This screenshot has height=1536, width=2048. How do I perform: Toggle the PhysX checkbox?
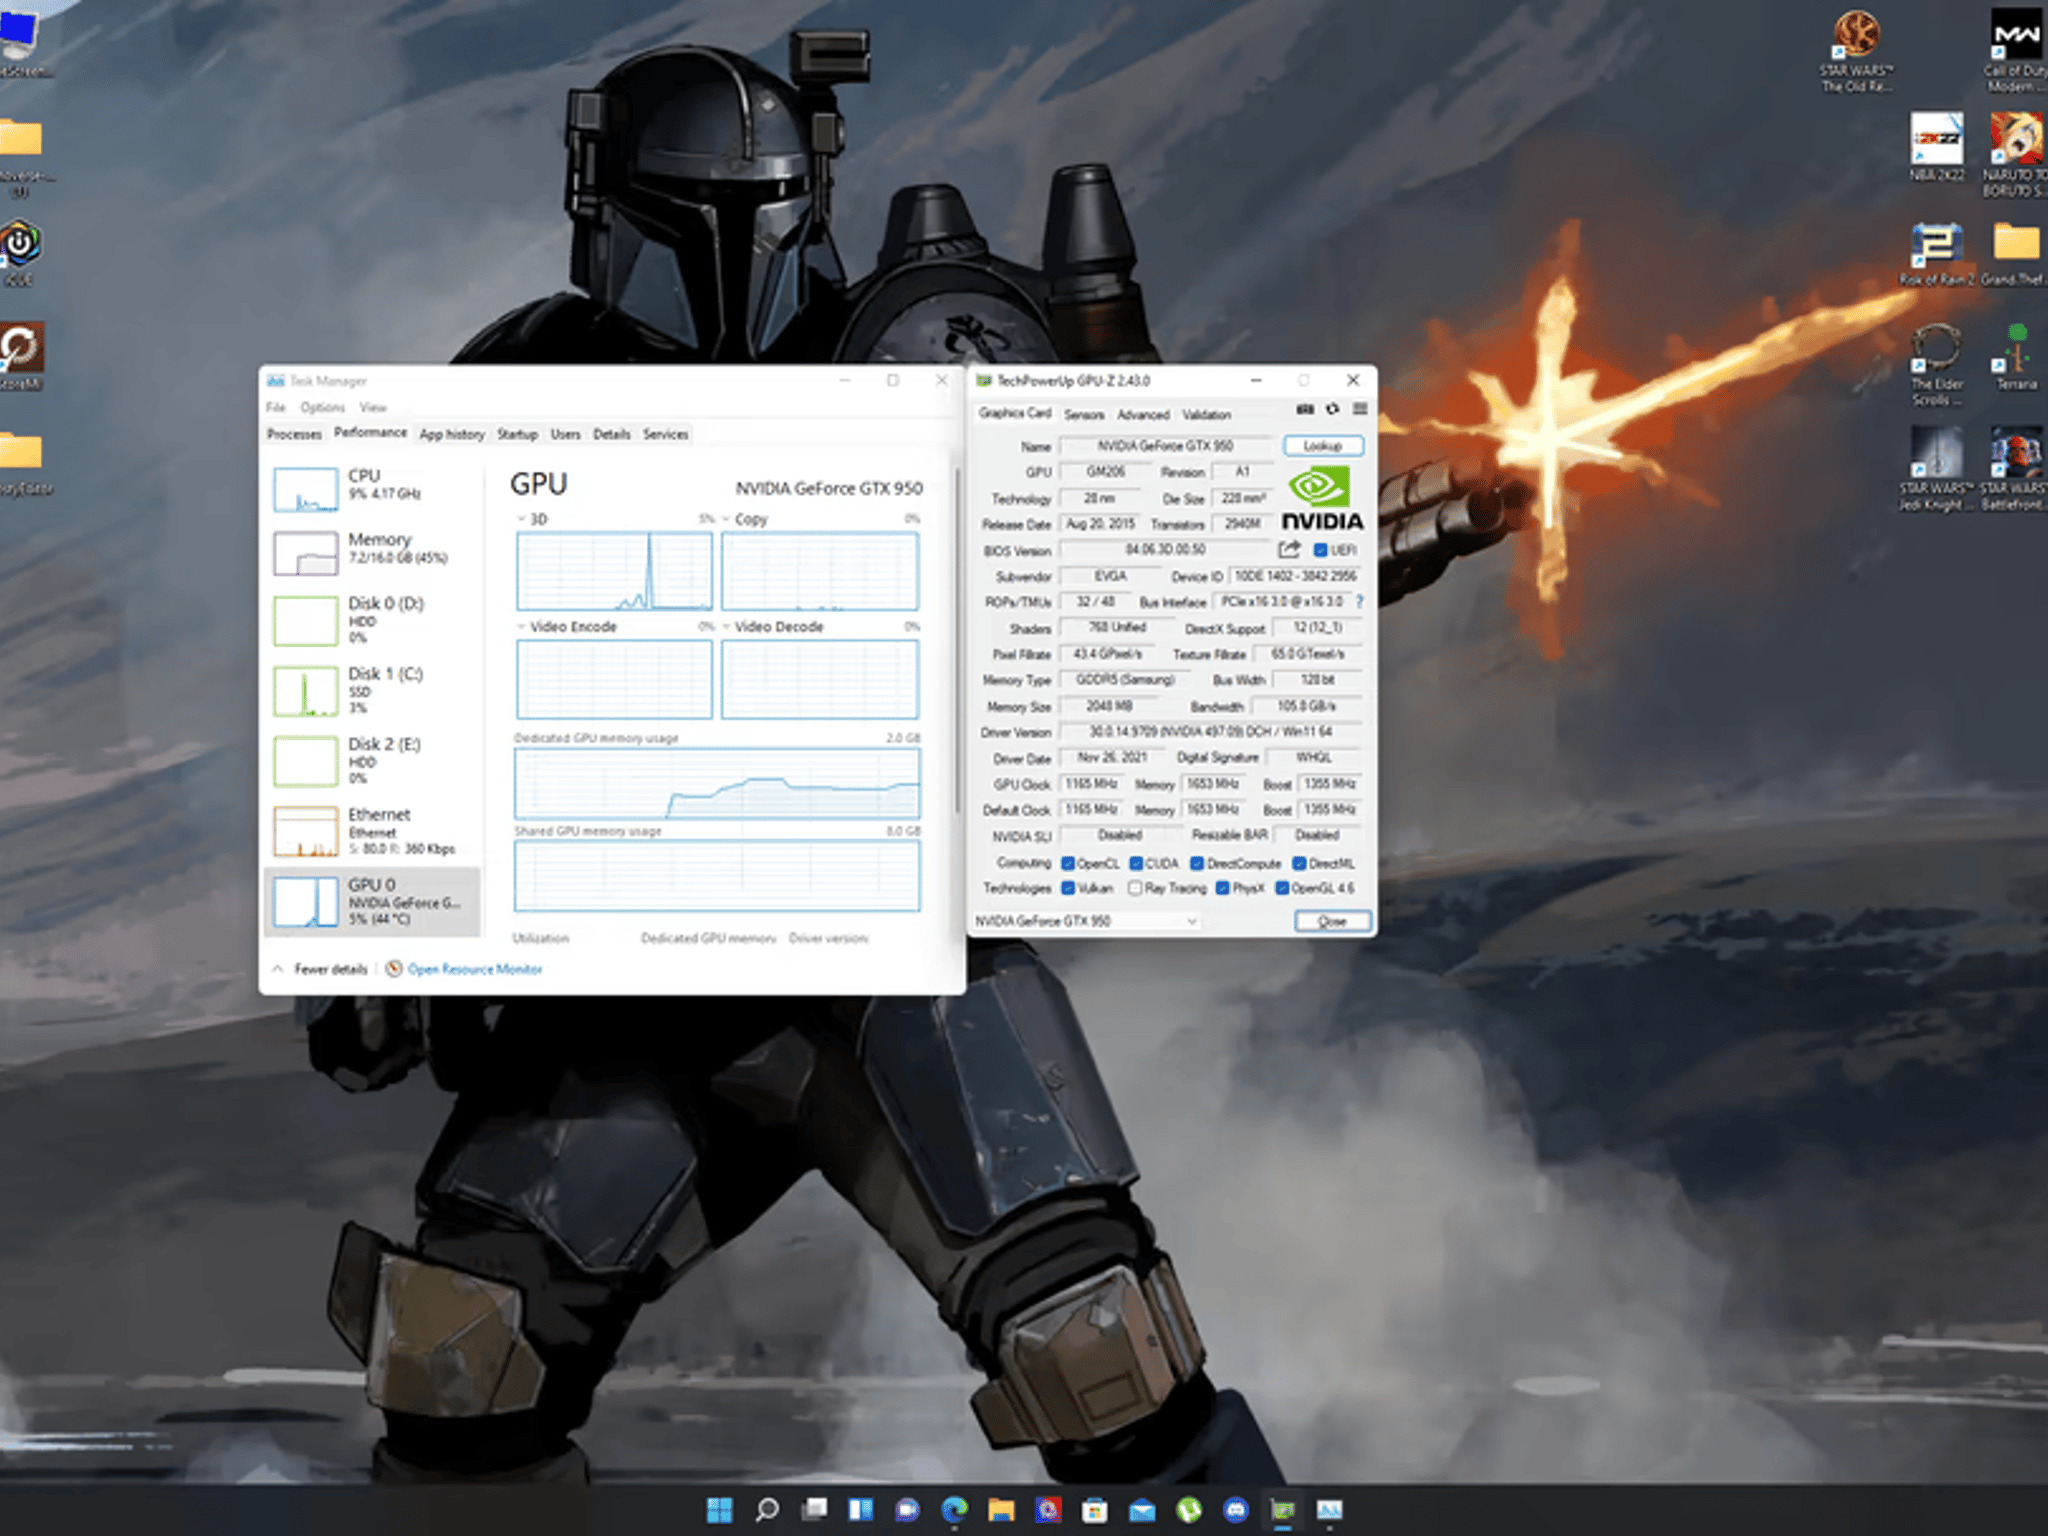pos(1222,888)
